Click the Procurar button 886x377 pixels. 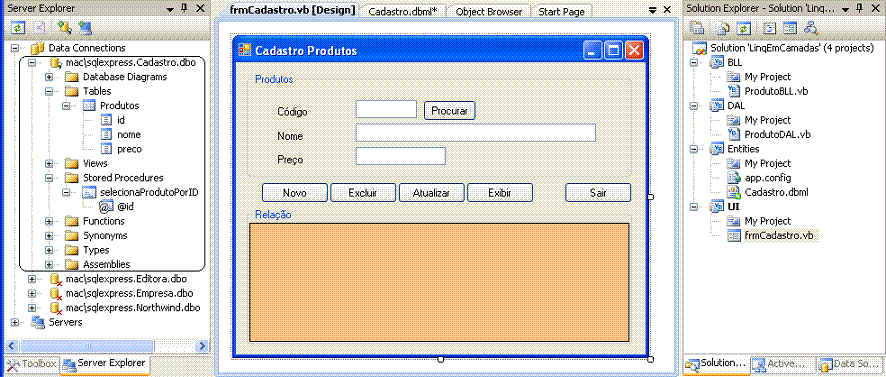(x=449, y=111)
